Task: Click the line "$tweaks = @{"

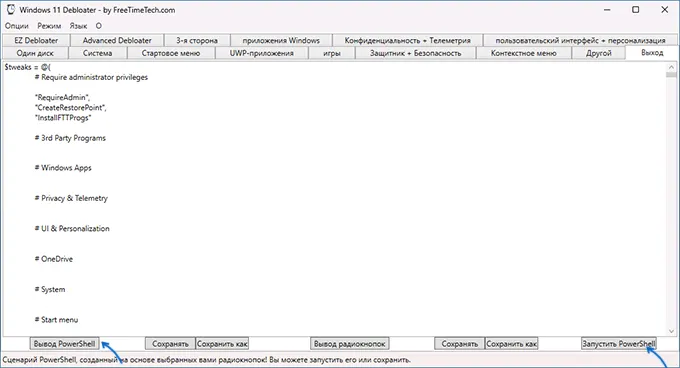Action: [28, 67]
